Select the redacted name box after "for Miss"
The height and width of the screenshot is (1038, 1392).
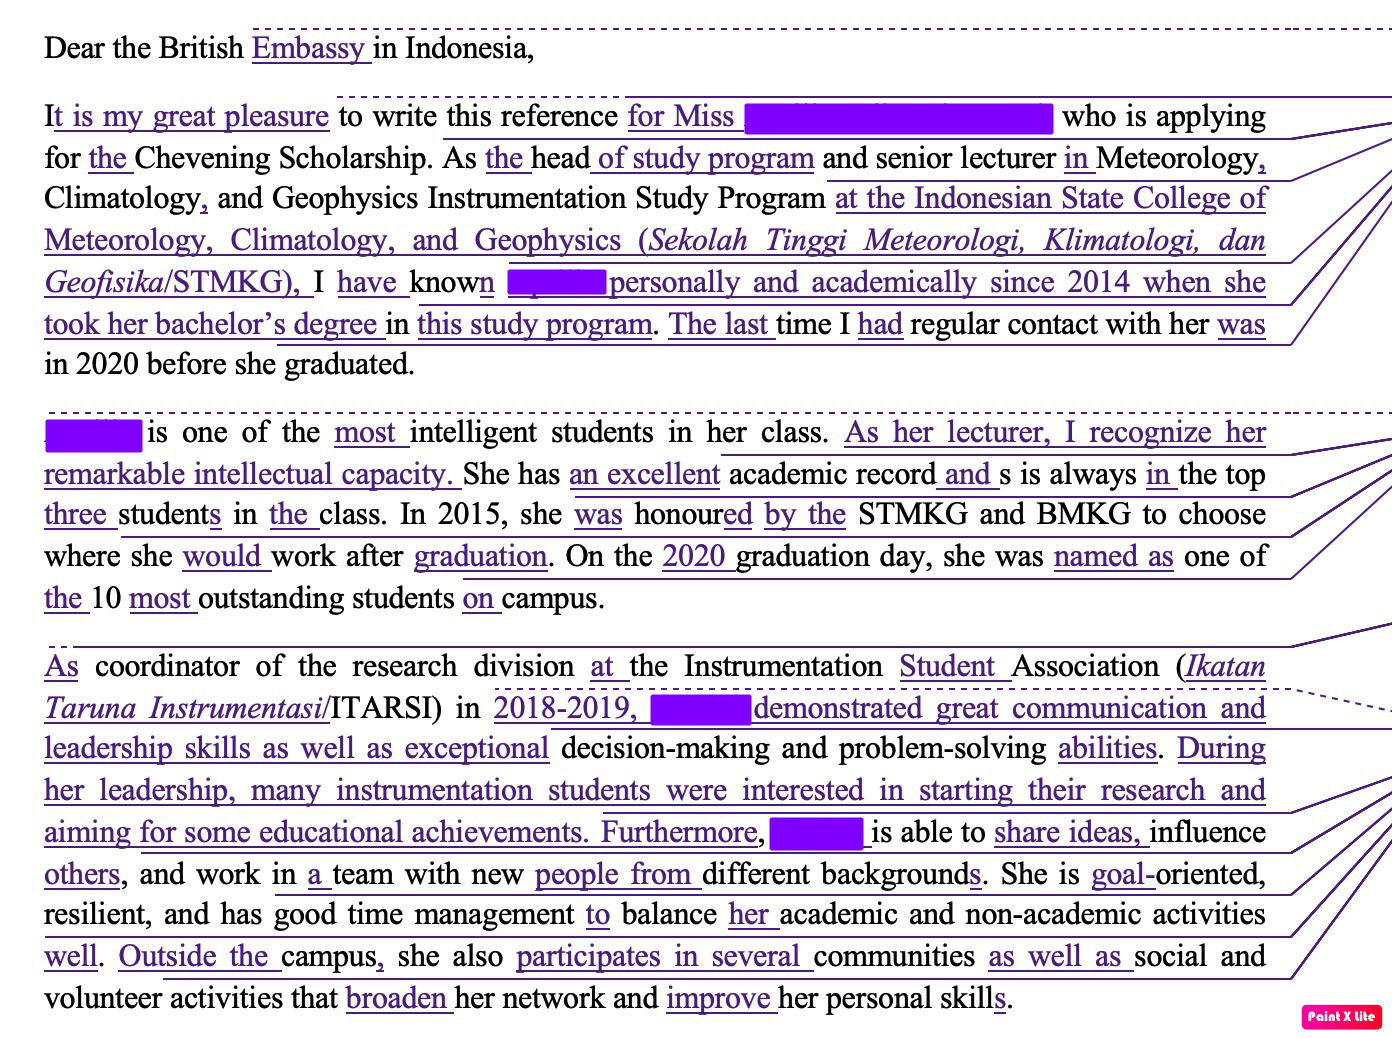(x=897, y=117)
